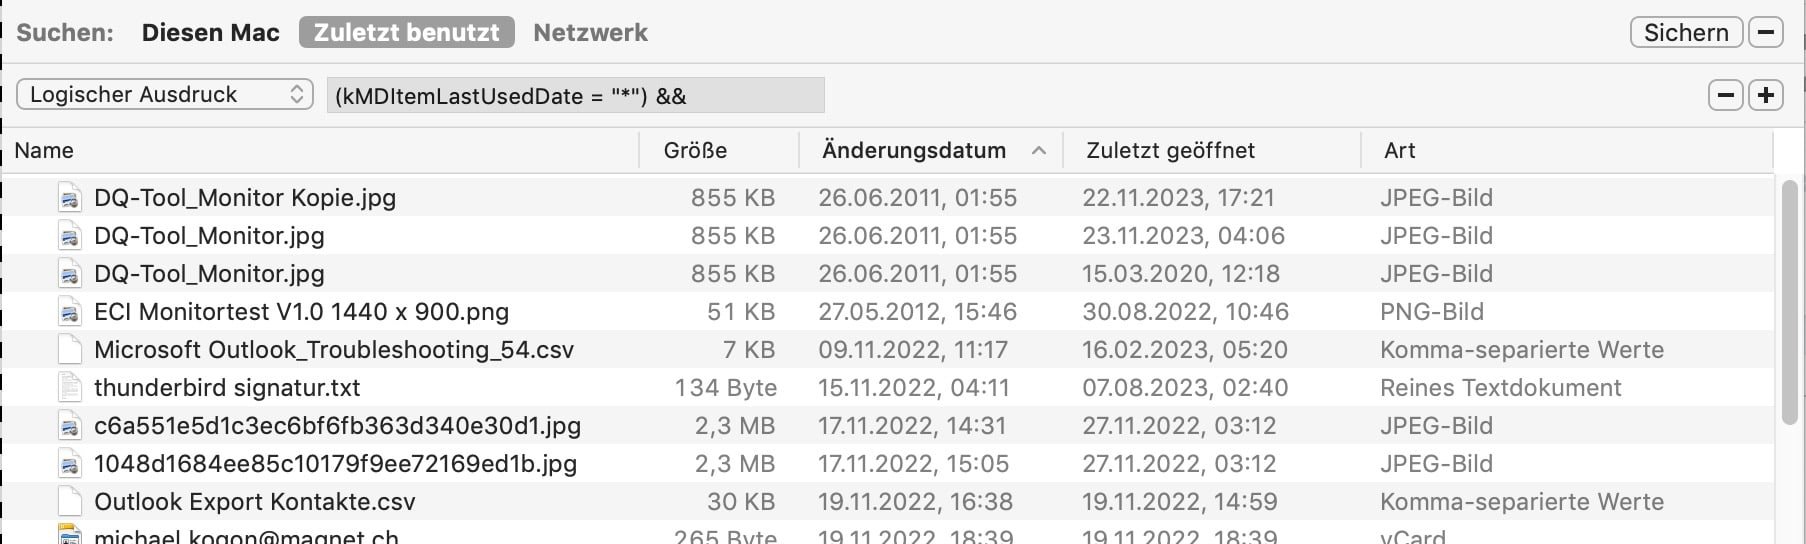Viewport: 1806px width, 544px height.
Task: Click the kMDItemLastUsedDate query text field
Action: tap(576, 96)
